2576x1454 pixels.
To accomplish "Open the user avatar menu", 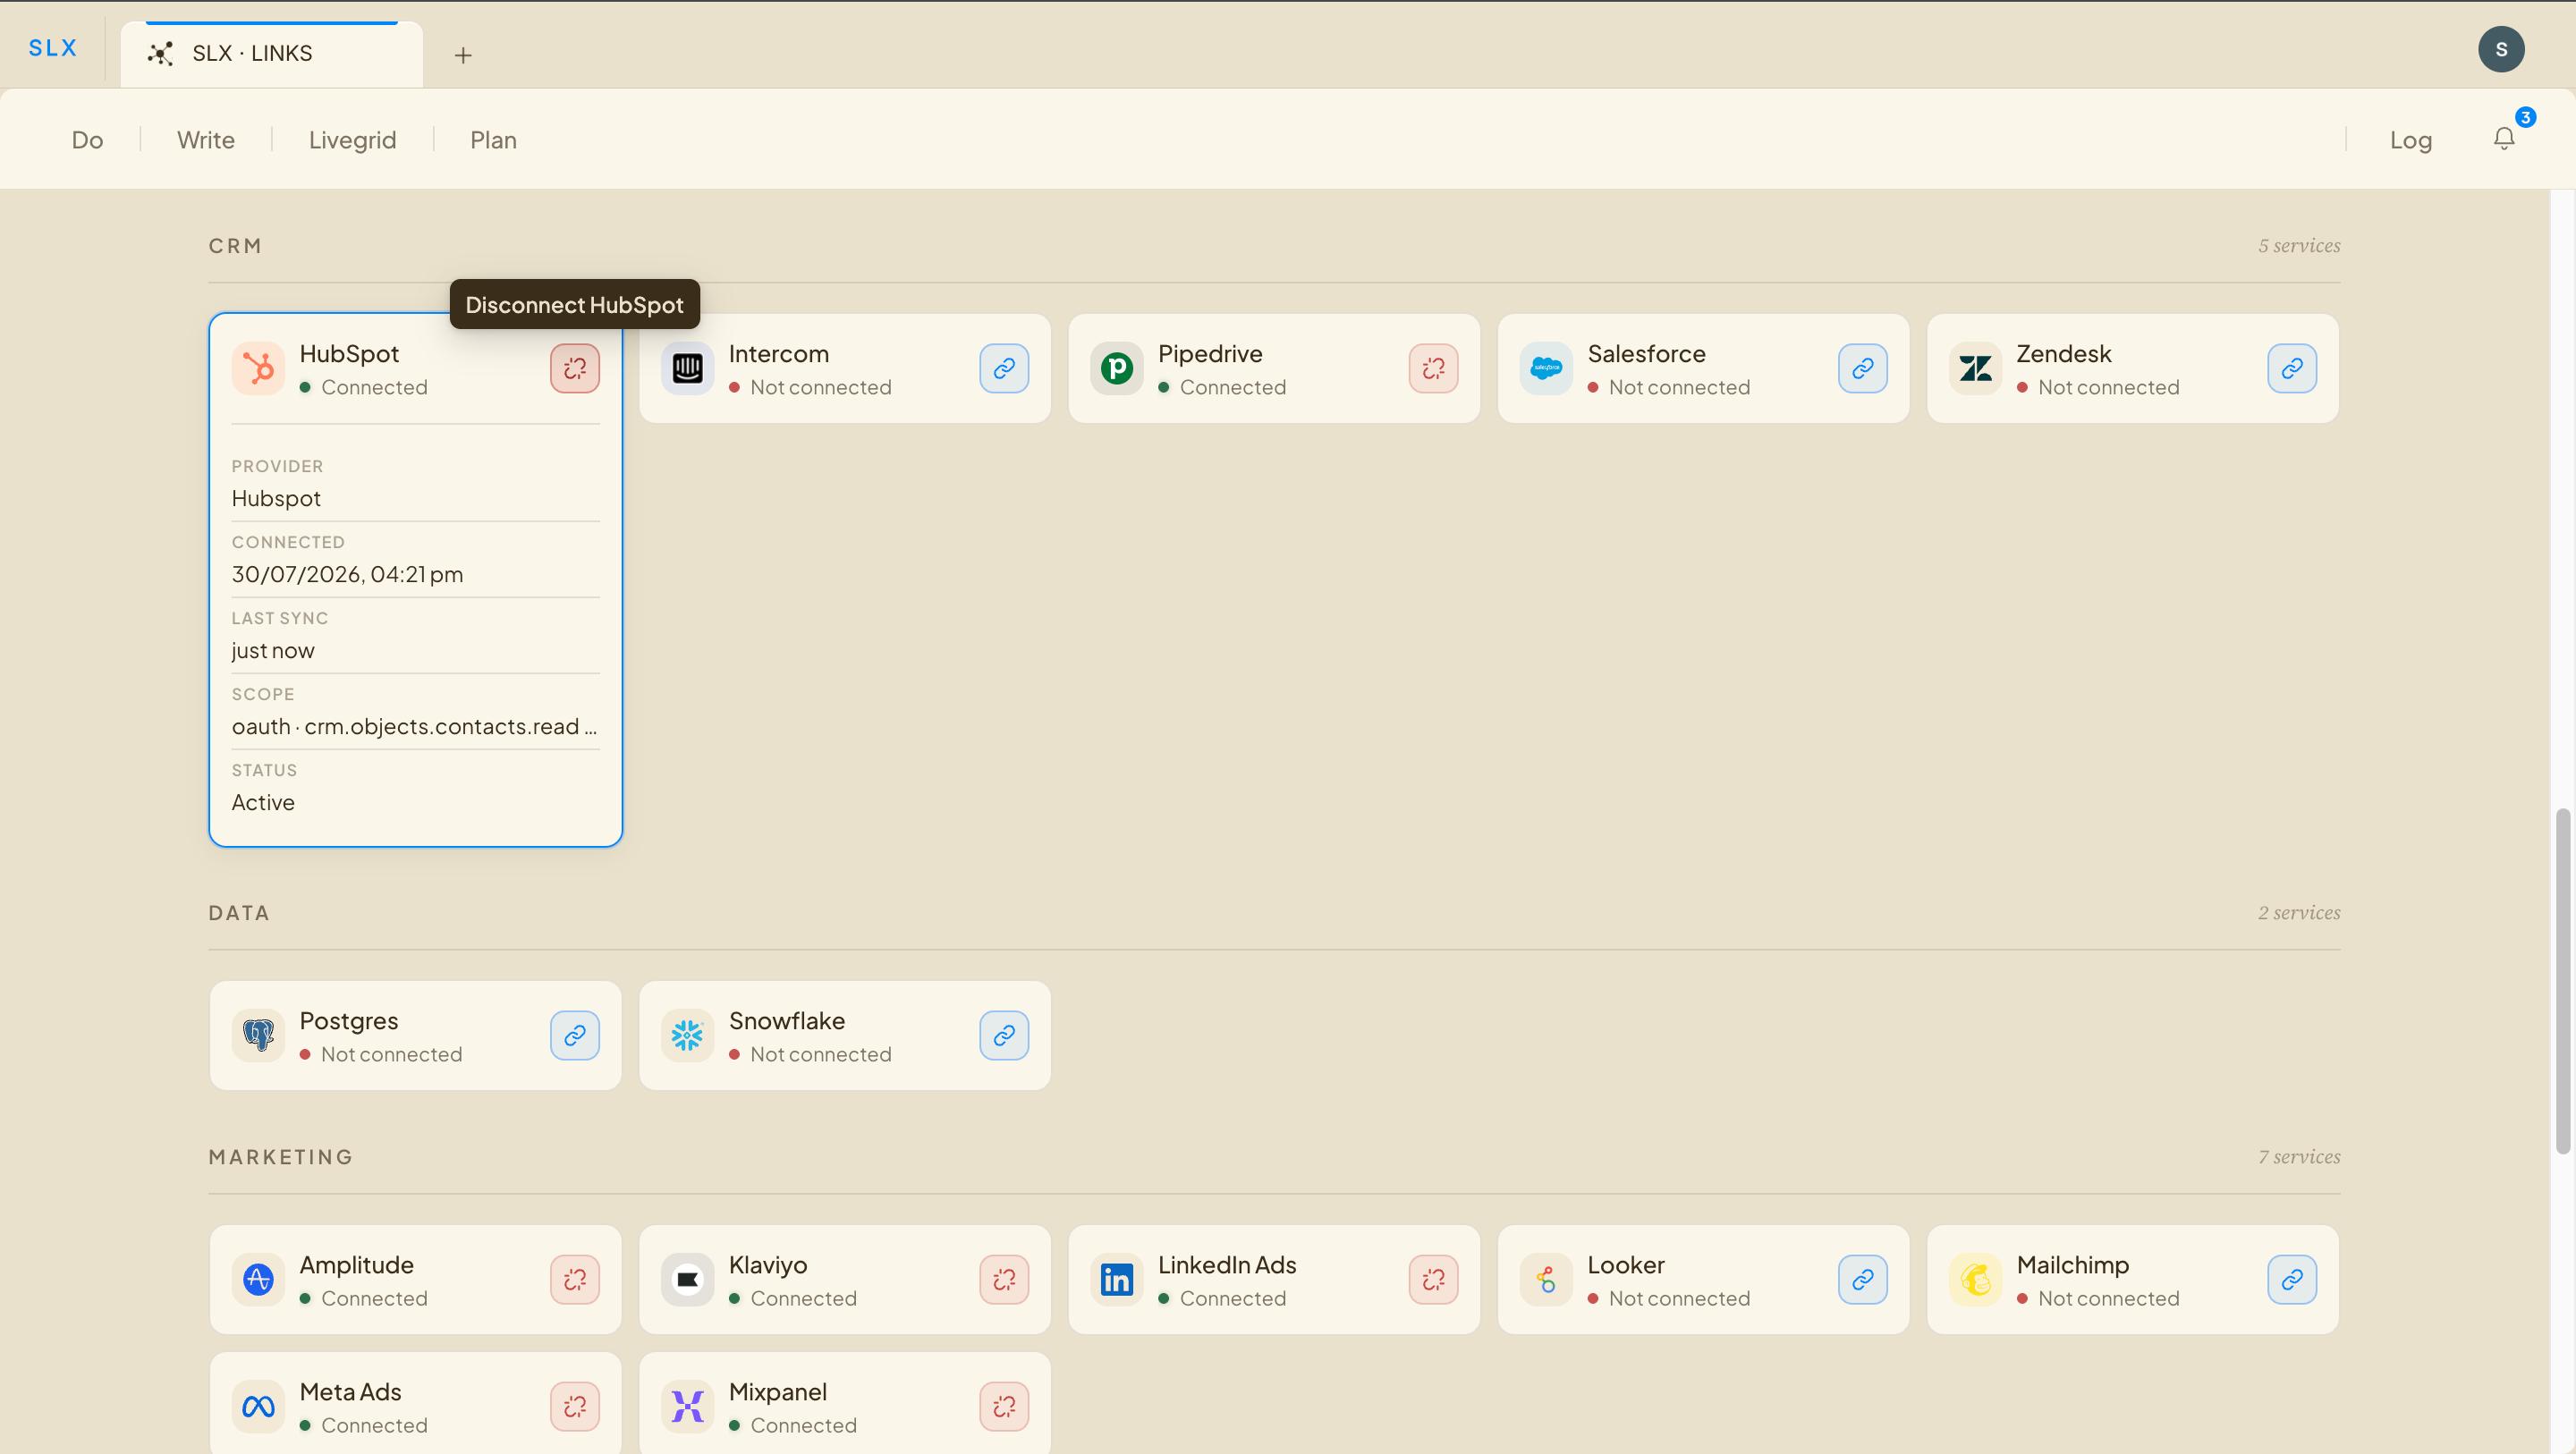I will pos(2501,49).
